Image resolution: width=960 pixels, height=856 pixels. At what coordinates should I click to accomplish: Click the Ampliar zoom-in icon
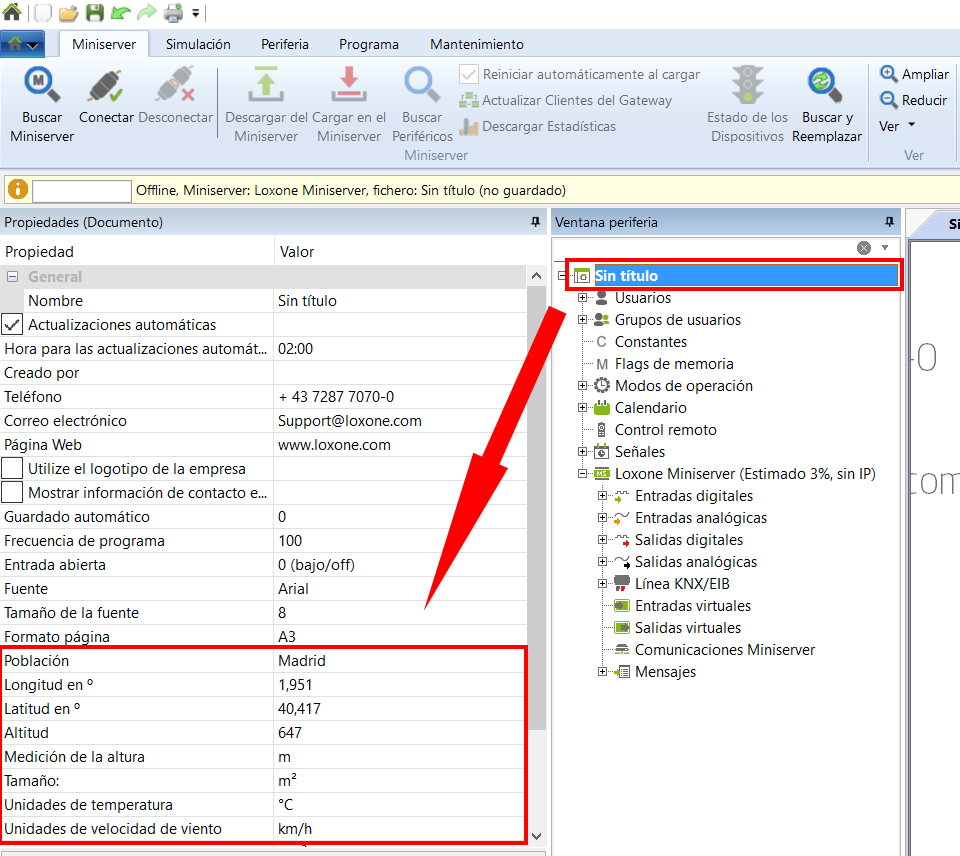(888, 74)
